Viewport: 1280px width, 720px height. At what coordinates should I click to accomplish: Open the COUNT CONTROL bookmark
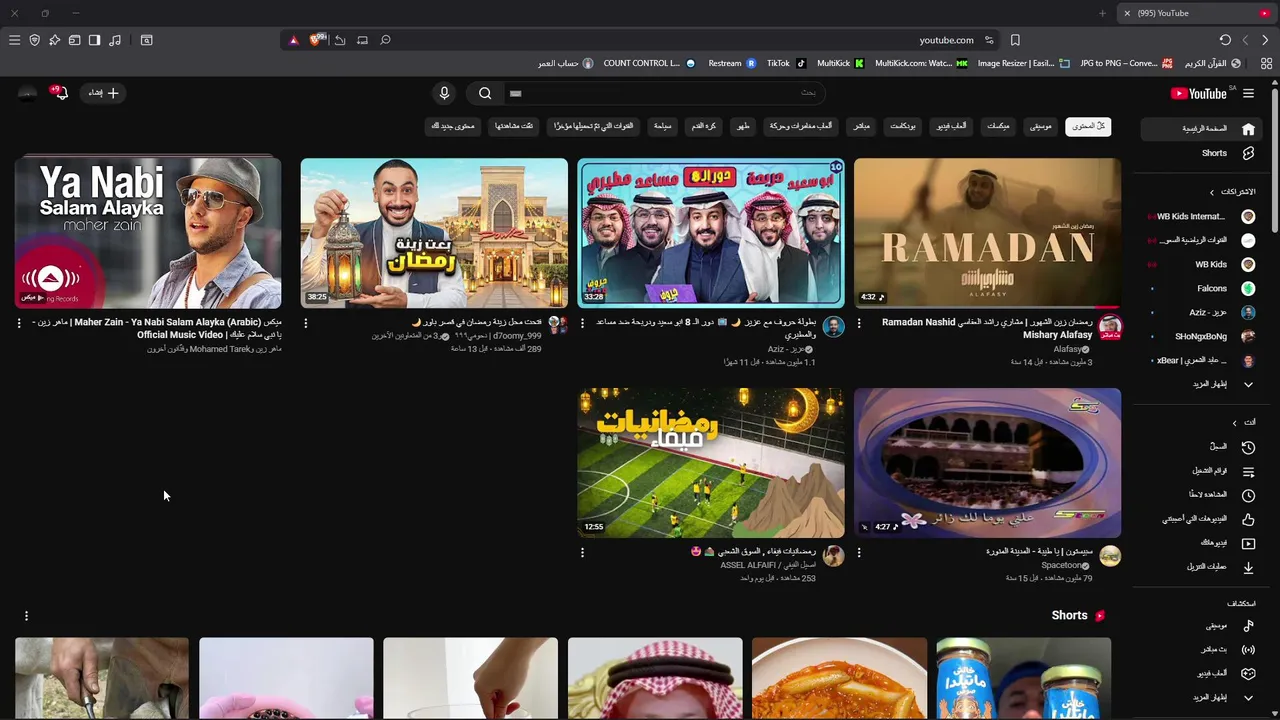tap(649, 63)
